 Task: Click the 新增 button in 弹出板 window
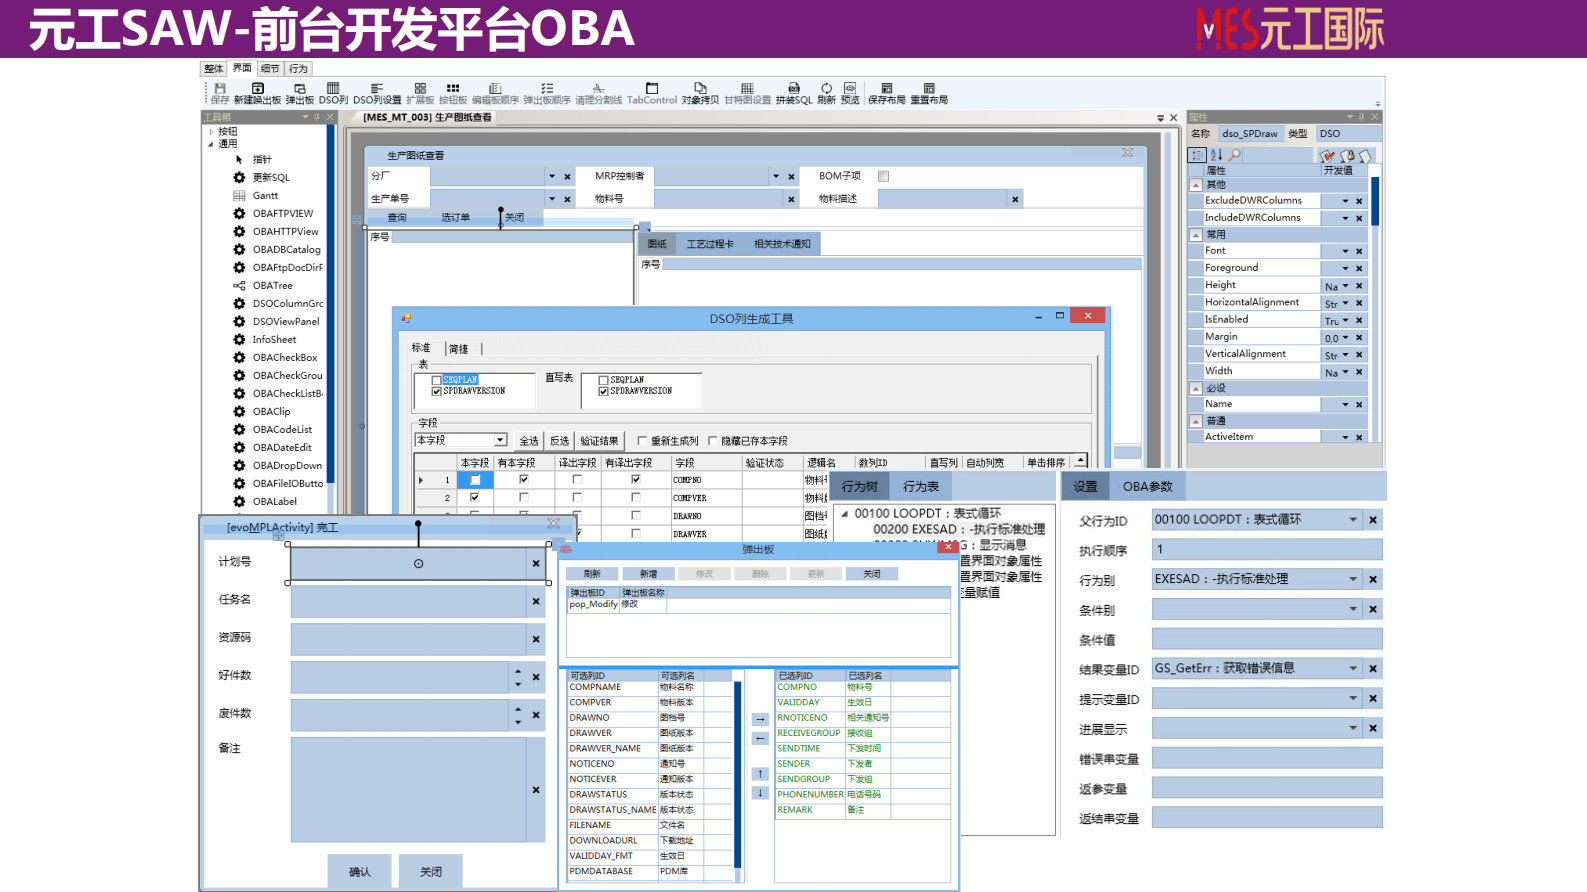pos(648,574)
